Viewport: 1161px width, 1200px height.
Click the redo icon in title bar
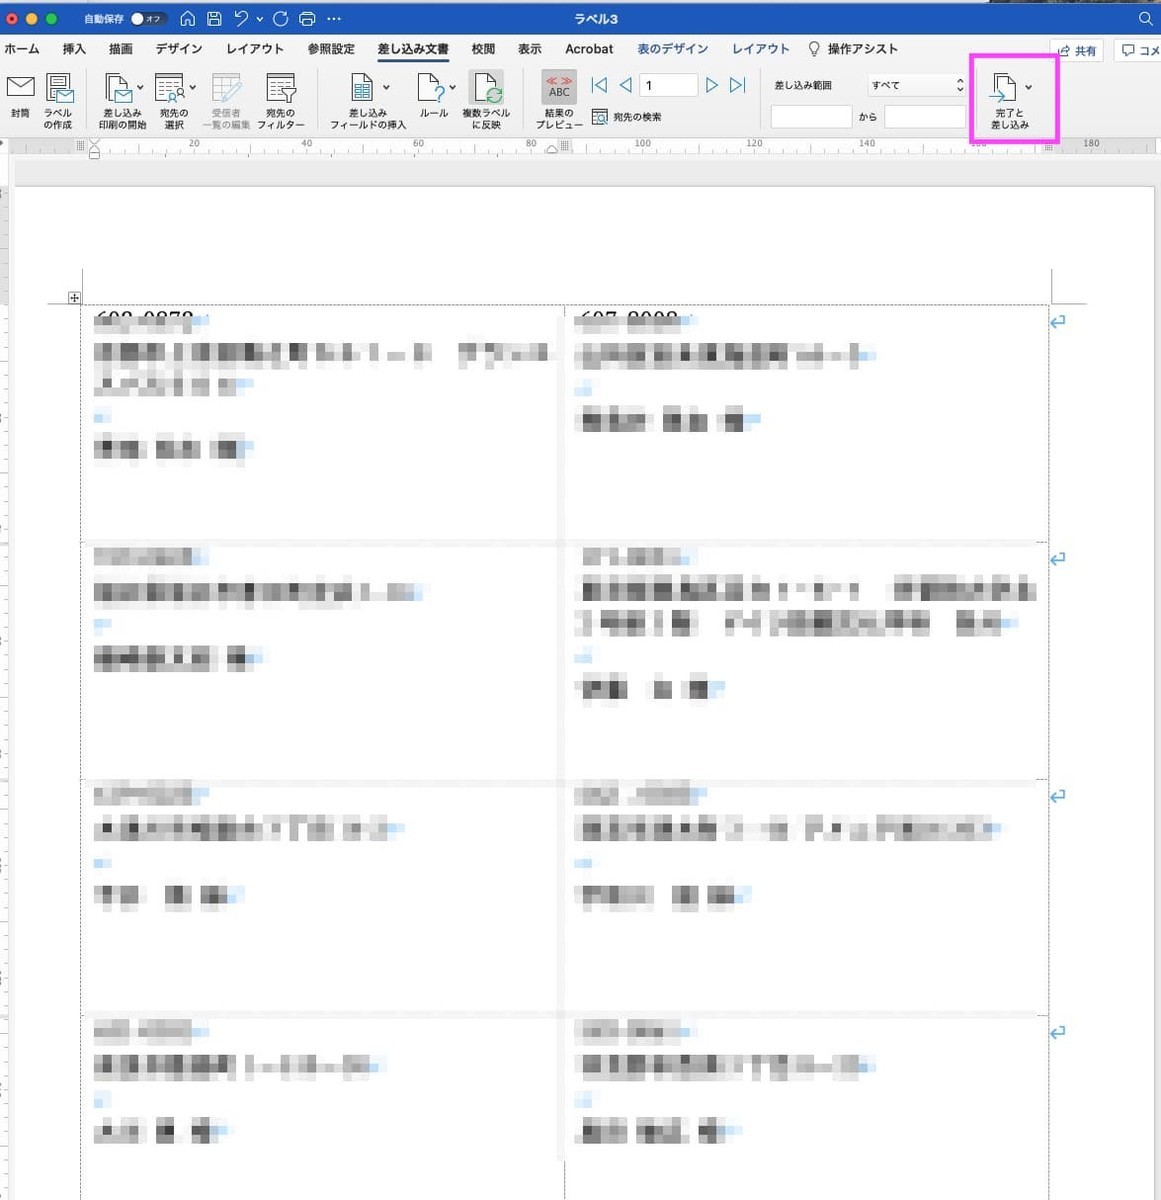pos(281,18)
